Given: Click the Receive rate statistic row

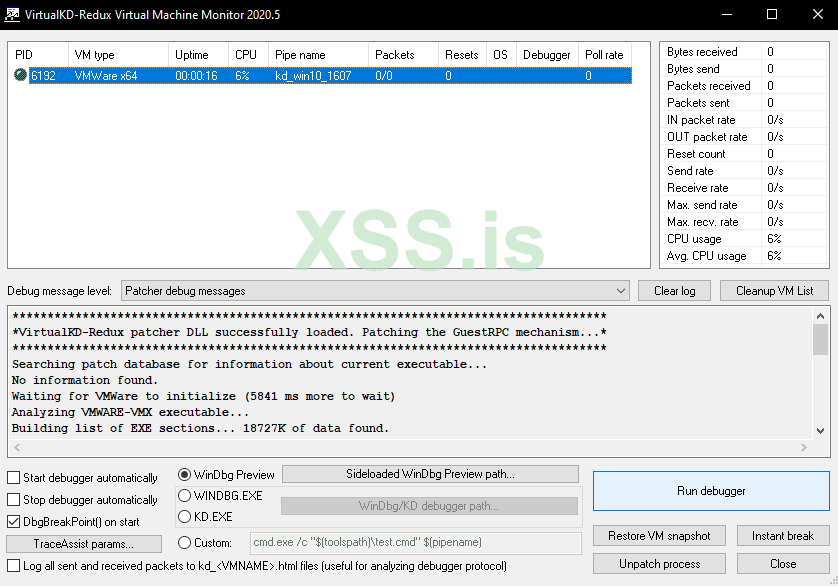Looking at the screenshot, I should click(744, 188).
